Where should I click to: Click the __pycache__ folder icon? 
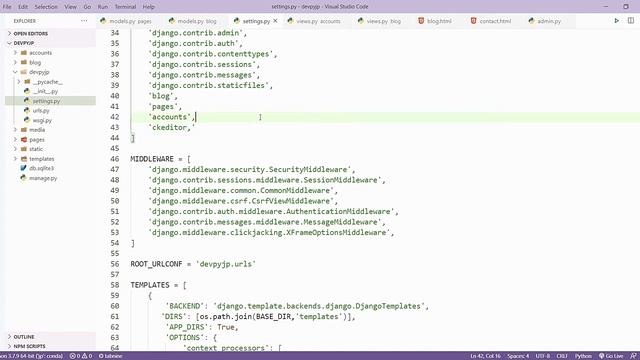tap(27, 82)
